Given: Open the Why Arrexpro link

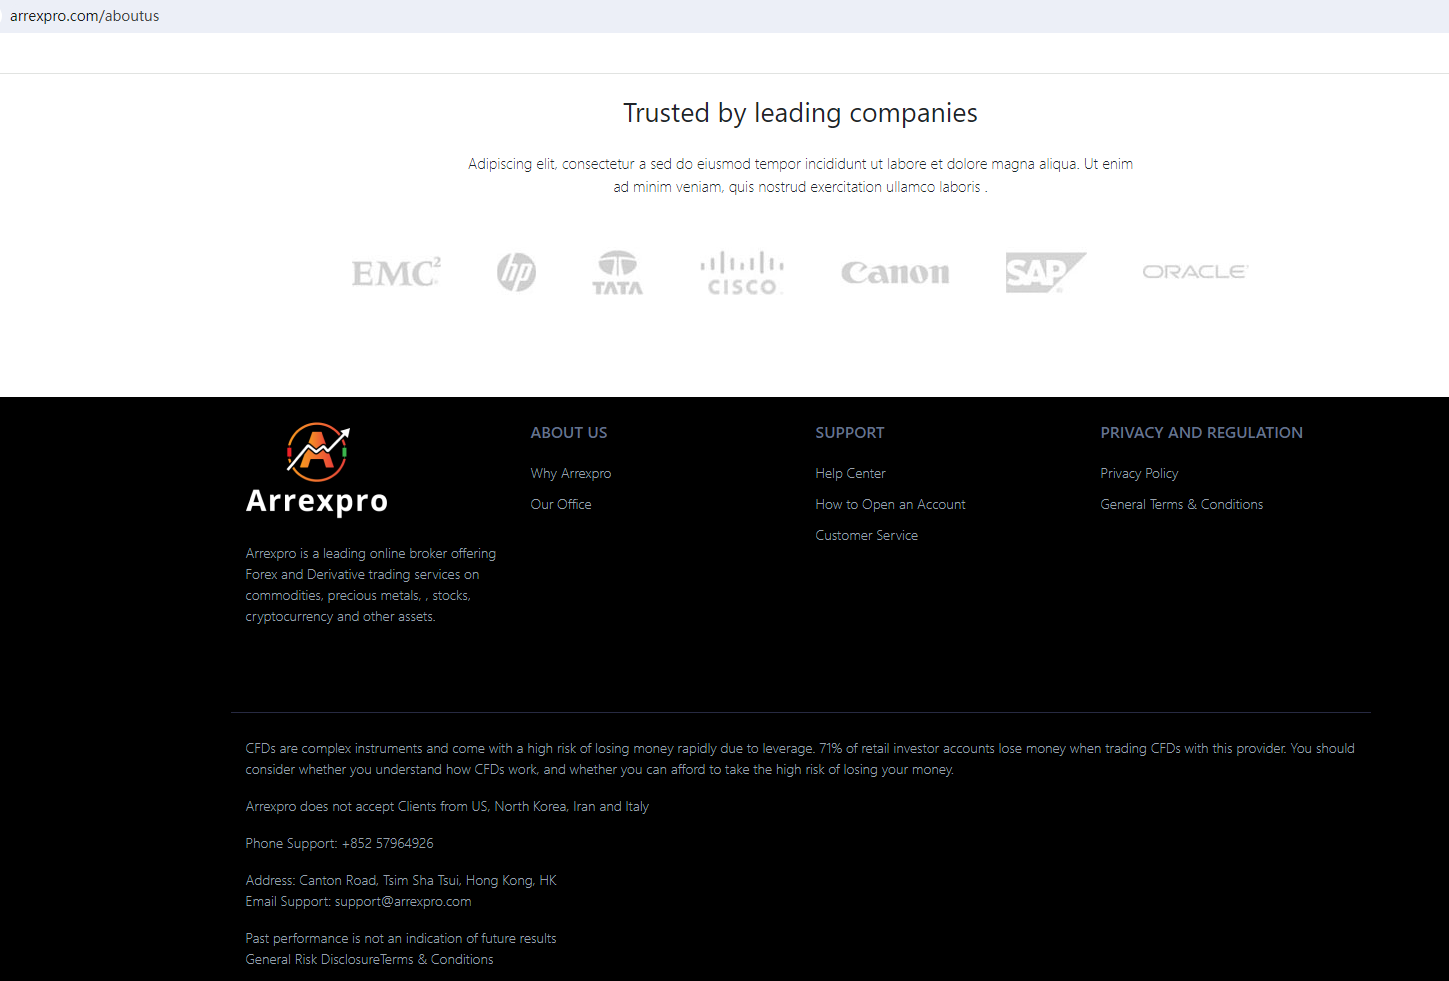Looking at the screenshot, I should coord(571,473).
